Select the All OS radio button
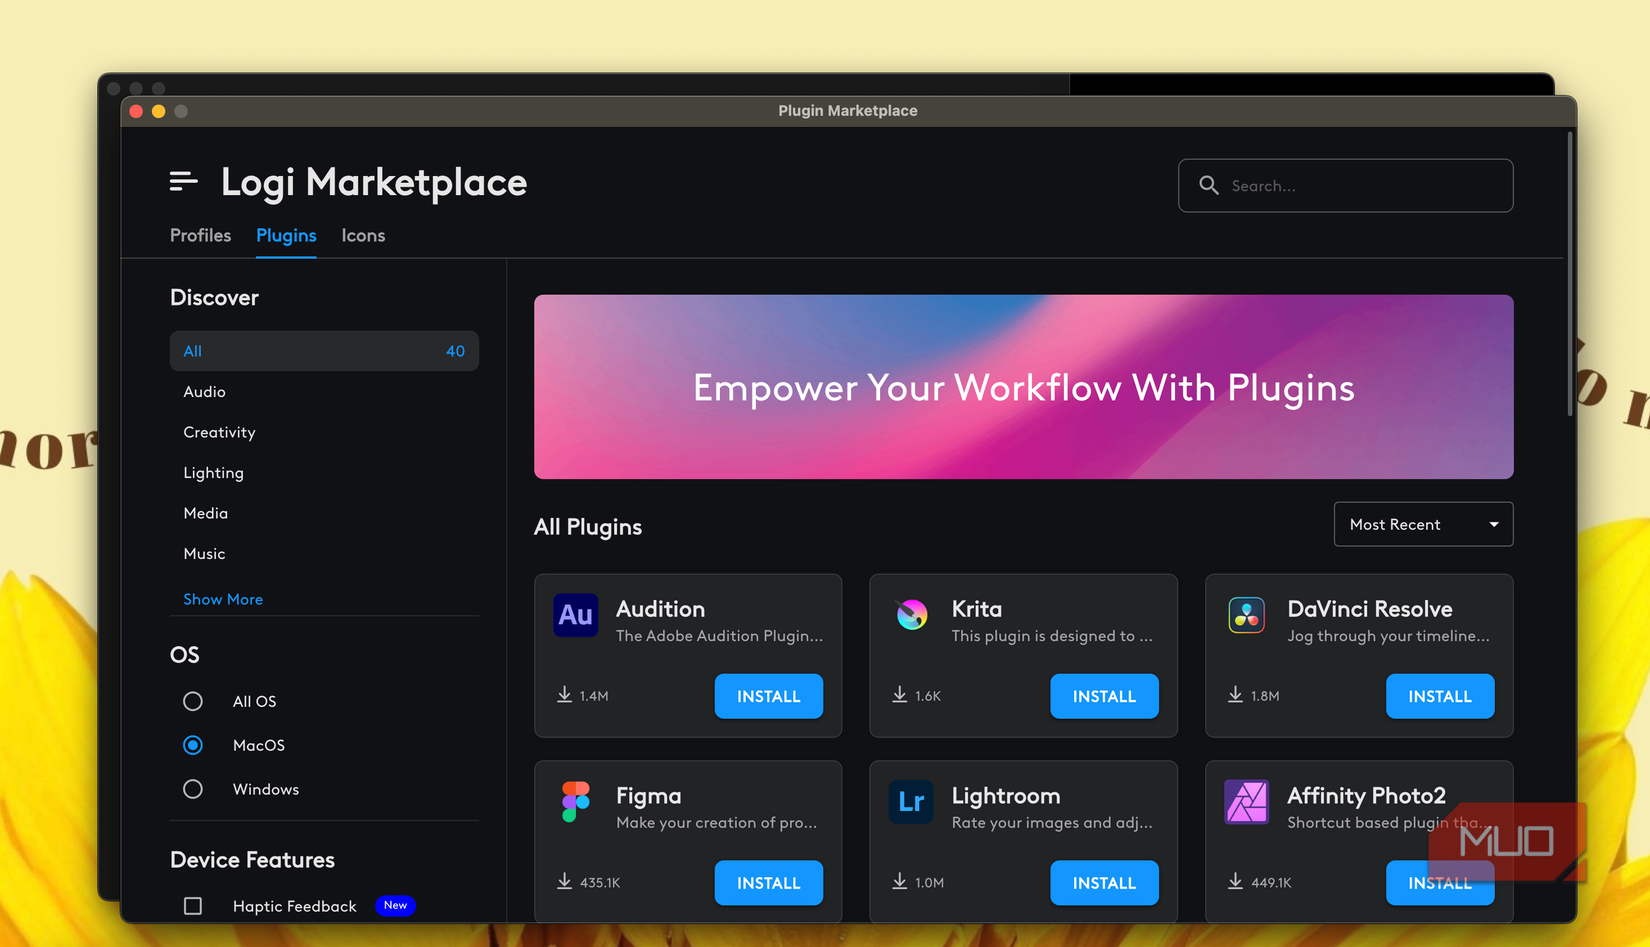Screen dimensions: 1650x947 click(193, 701)
